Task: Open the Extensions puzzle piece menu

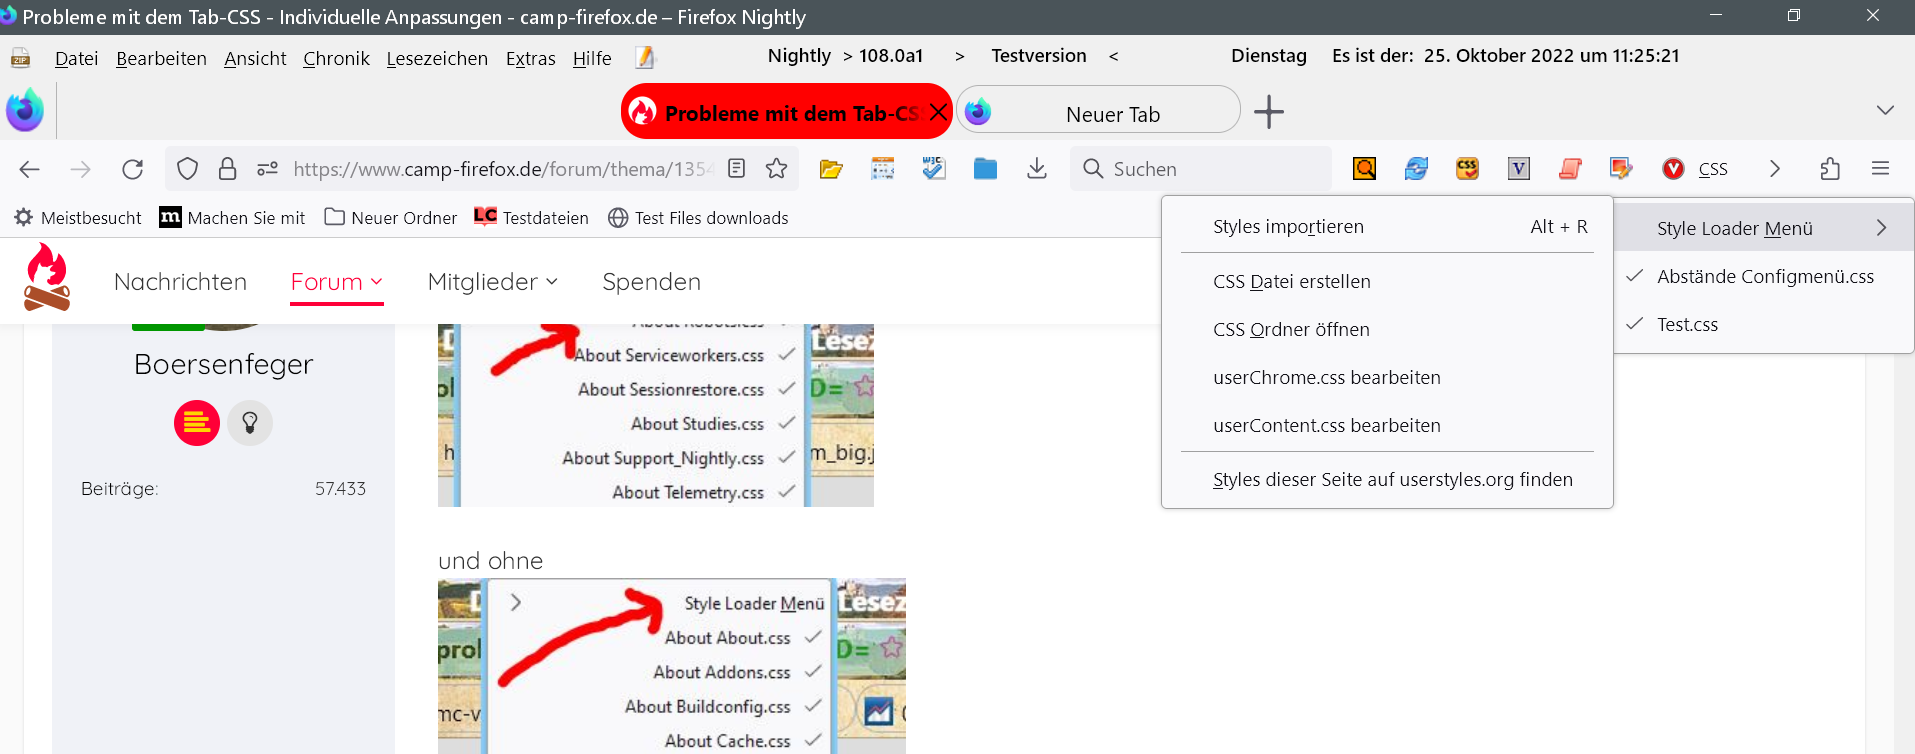Action: click(1830, 169)
